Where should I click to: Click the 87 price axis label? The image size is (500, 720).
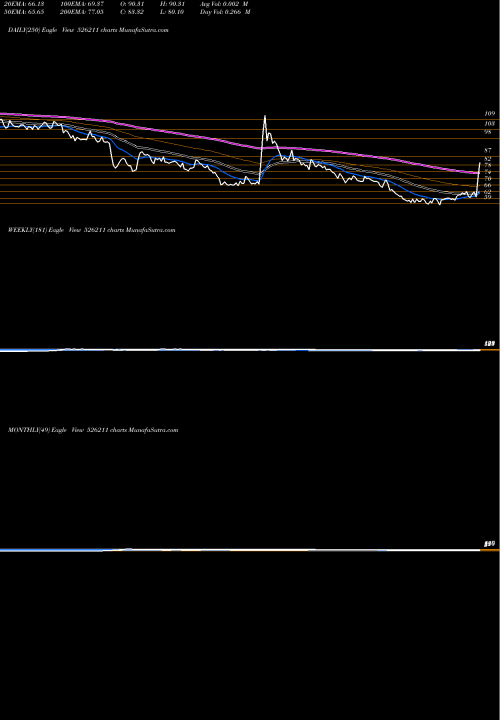point(488,150)
